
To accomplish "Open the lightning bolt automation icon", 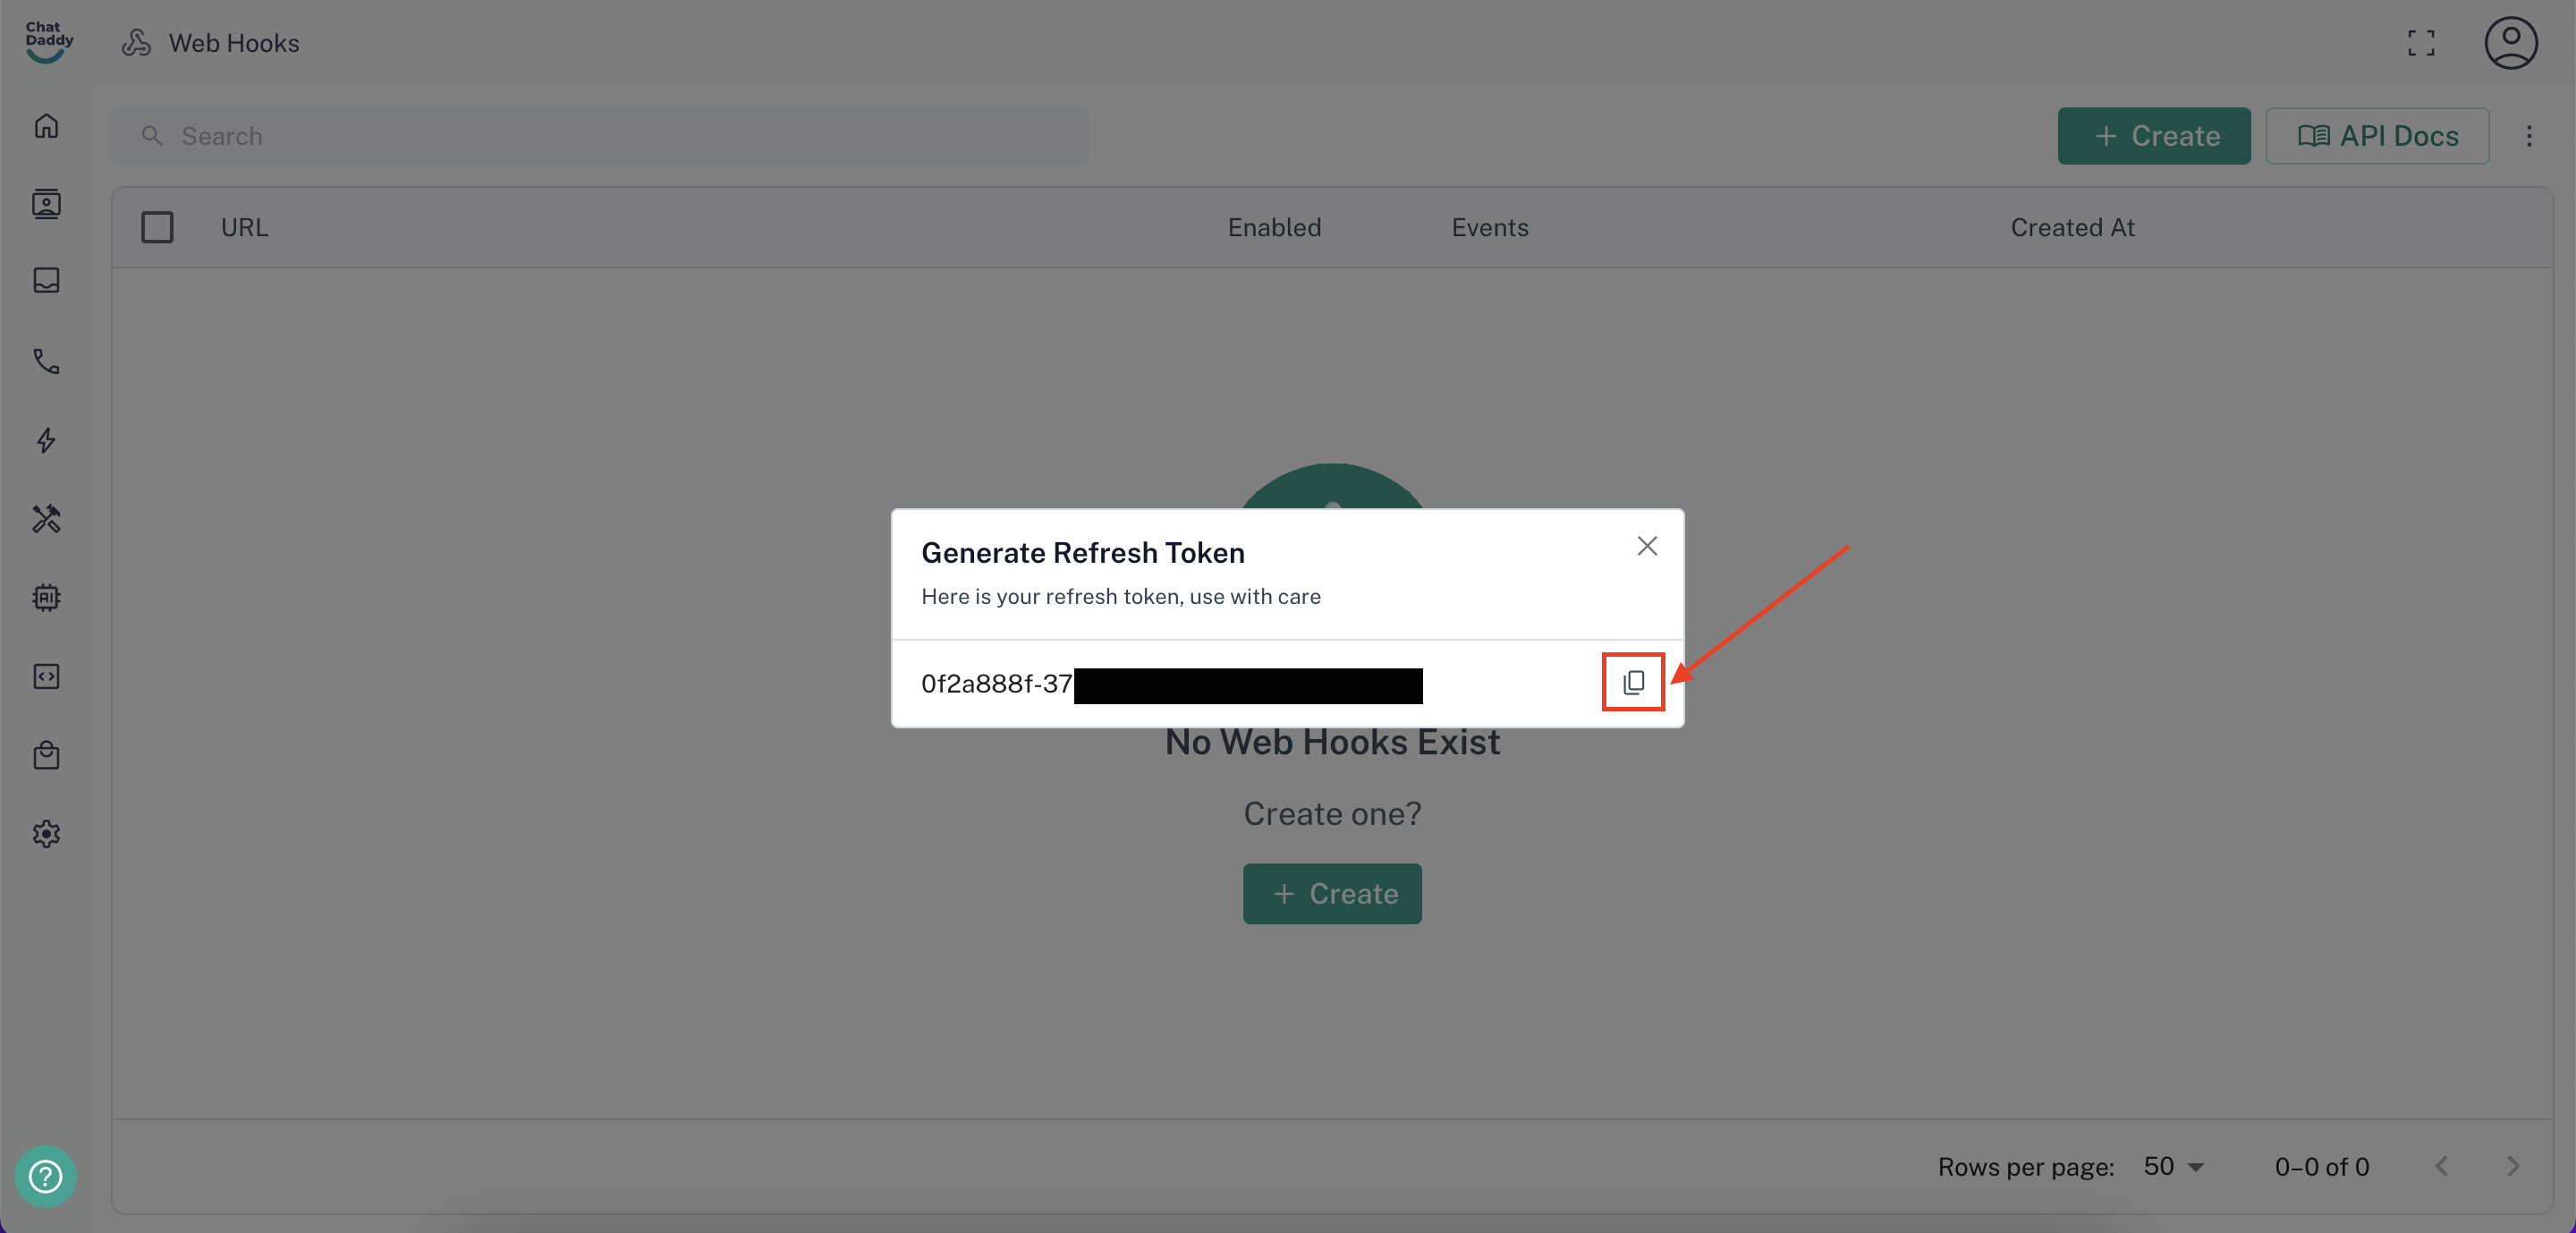I will pos(46,440).
